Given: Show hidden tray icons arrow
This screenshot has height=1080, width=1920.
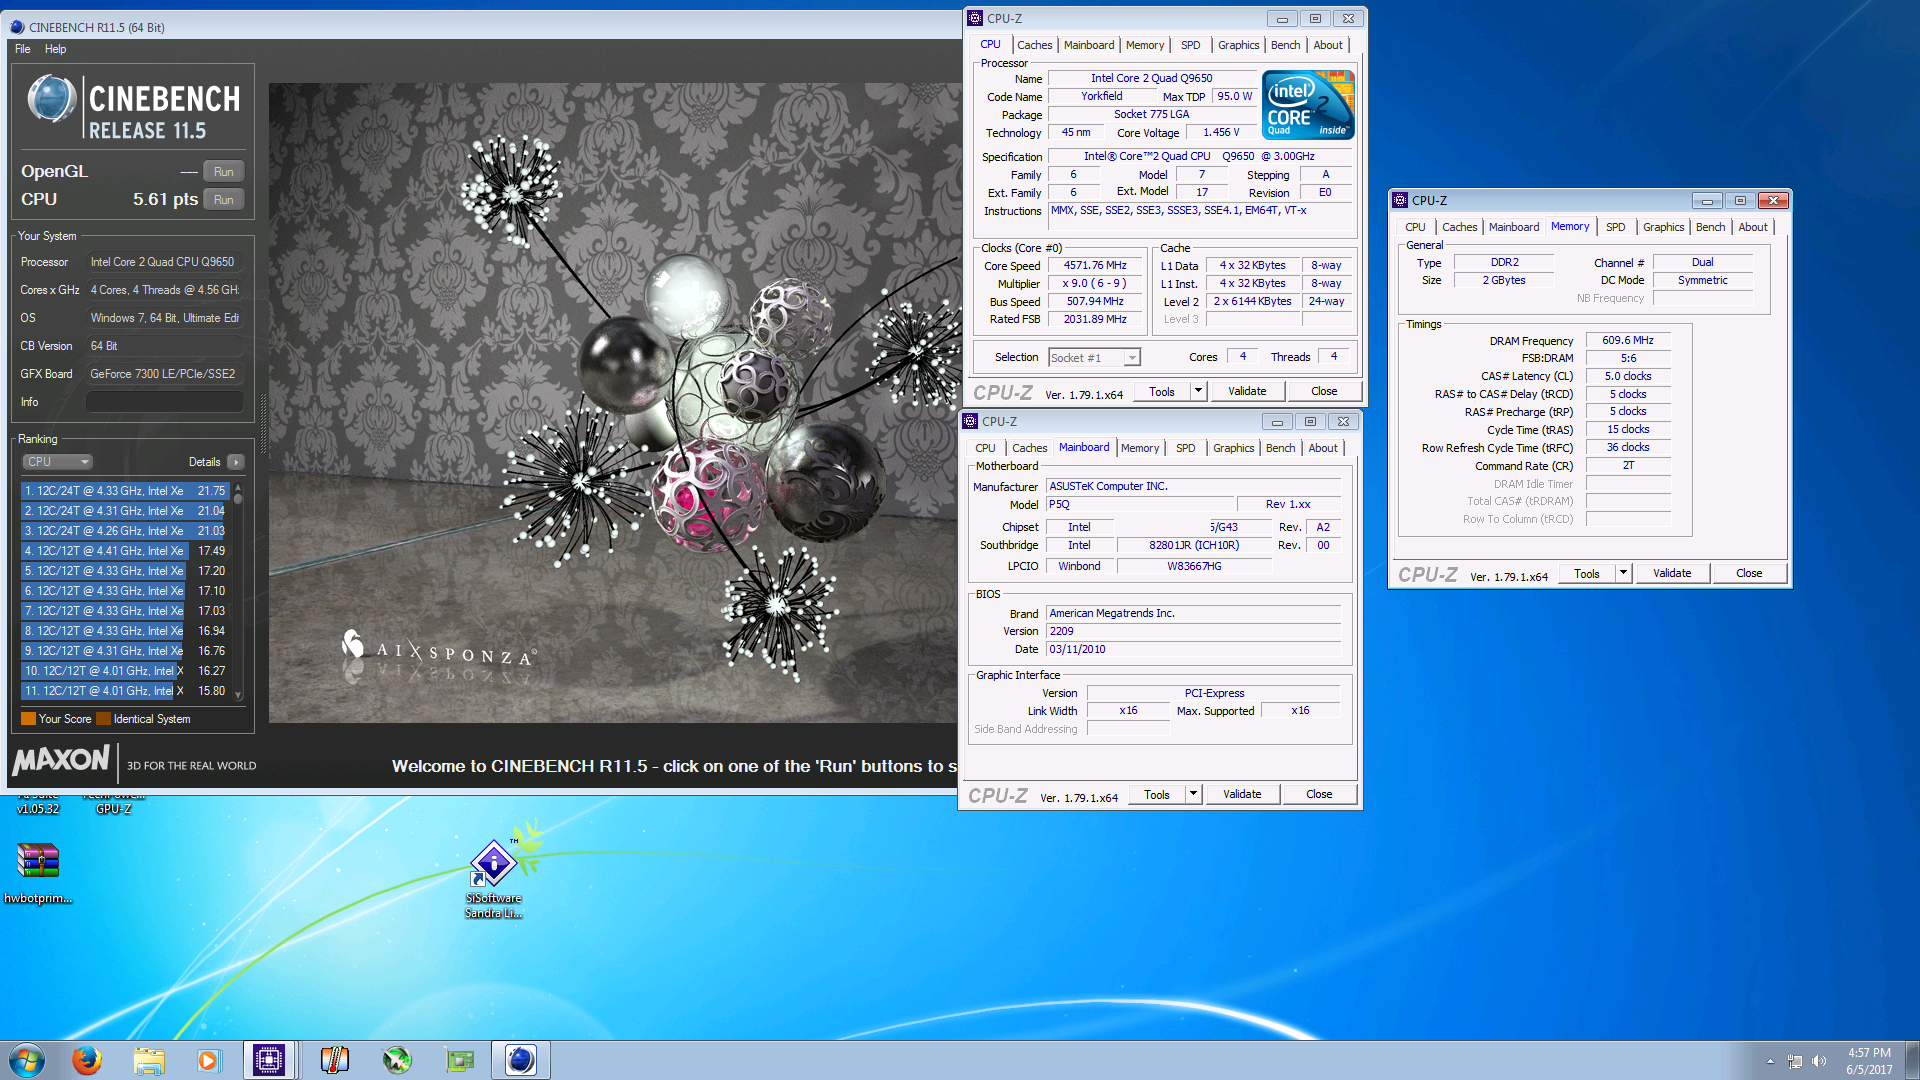Looking at the screenshot, I should pyautogui.click(x=1770, y=1061).
